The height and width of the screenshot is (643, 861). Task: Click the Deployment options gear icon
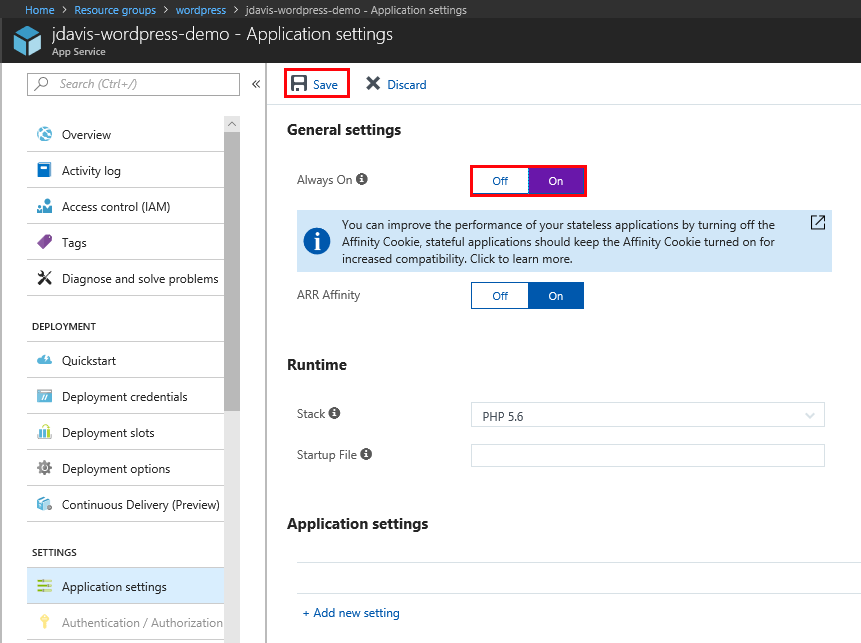(44, 468)
